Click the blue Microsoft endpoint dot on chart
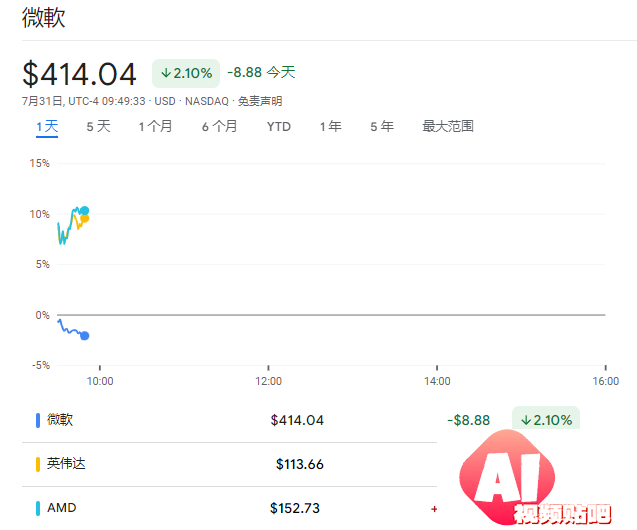Screen dimensions: 637x530 [84, 336]
